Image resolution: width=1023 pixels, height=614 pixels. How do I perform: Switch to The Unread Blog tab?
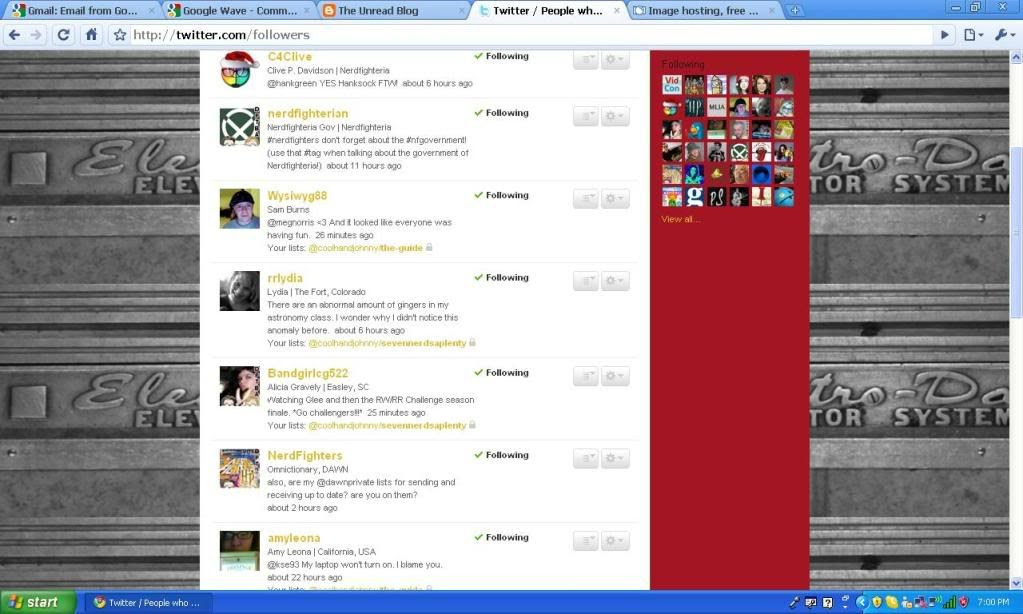(x=393, y=10)
